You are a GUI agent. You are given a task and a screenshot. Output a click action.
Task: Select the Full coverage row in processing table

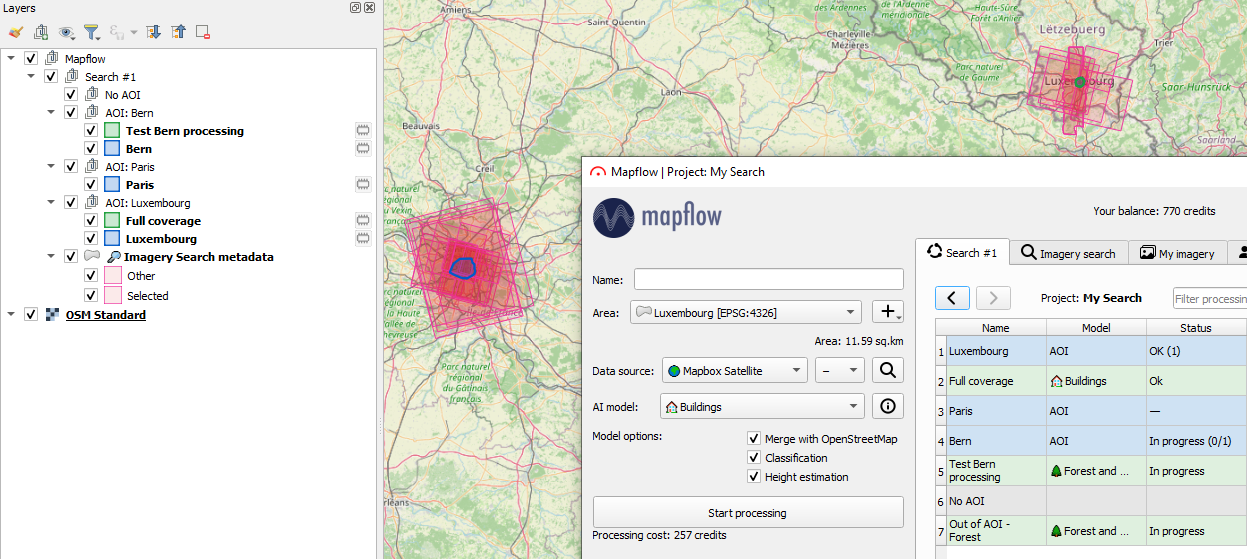click(1091, 381)
